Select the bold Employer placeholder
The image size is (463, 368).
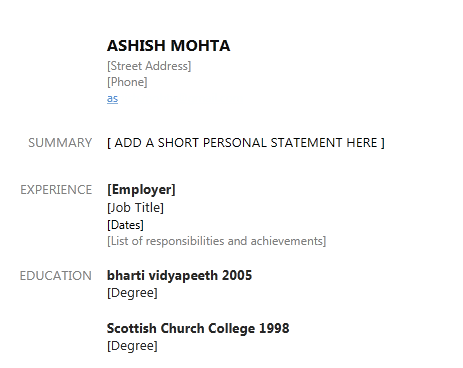point(141,190)
